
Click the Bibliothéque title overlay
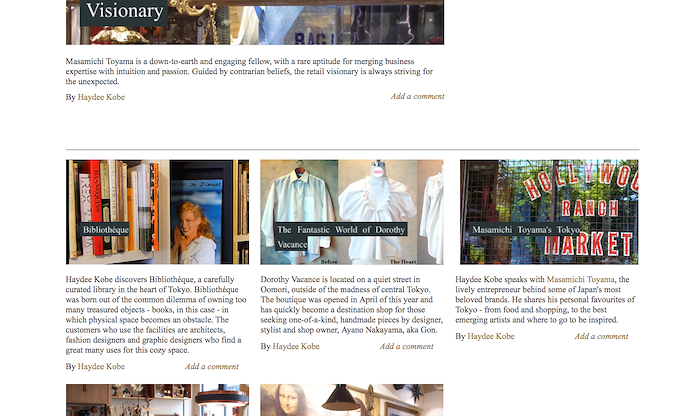coord(105,230)
